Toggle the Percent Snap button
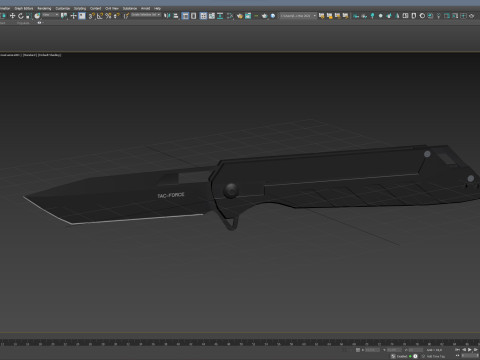The height and width of the screenshot is (360, 480). point(109,16)
